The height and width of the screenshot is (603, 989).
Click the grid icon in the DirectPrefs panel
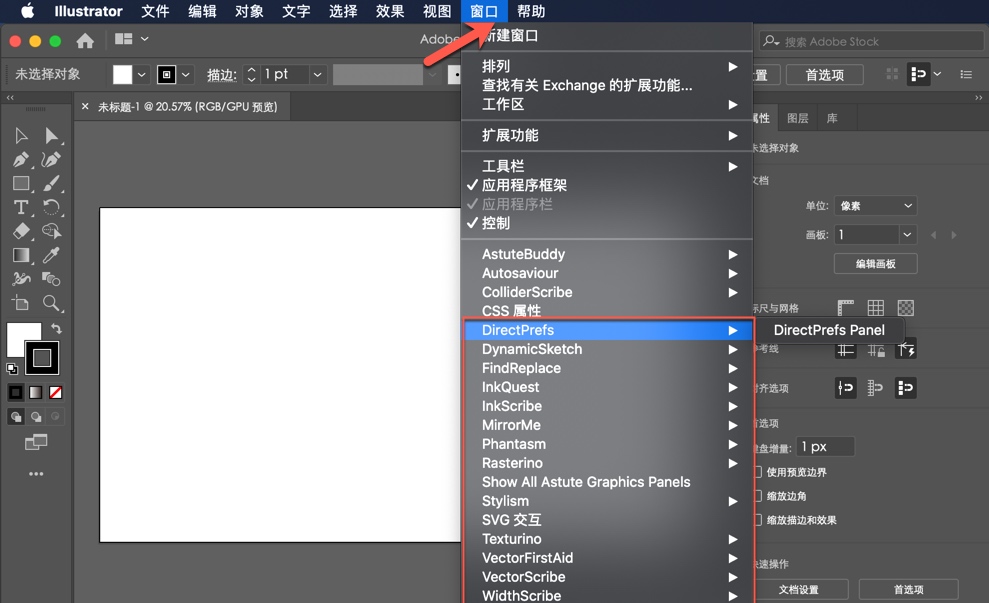pyautogui.click(x=877, y=307)
